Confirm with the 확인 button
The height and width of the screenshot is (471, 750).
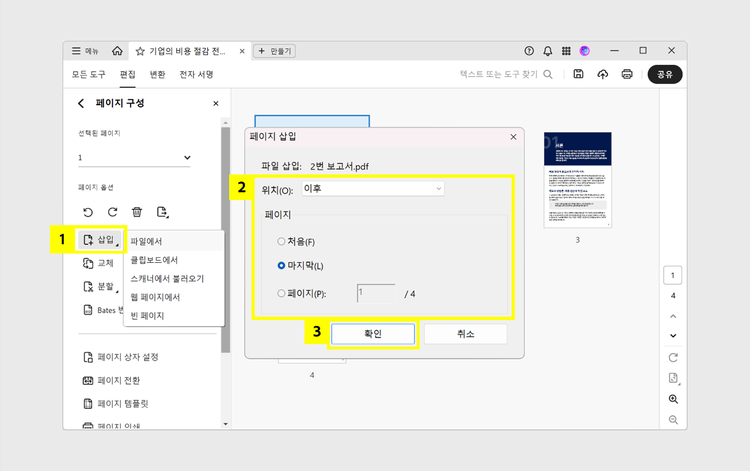point(373,334)
